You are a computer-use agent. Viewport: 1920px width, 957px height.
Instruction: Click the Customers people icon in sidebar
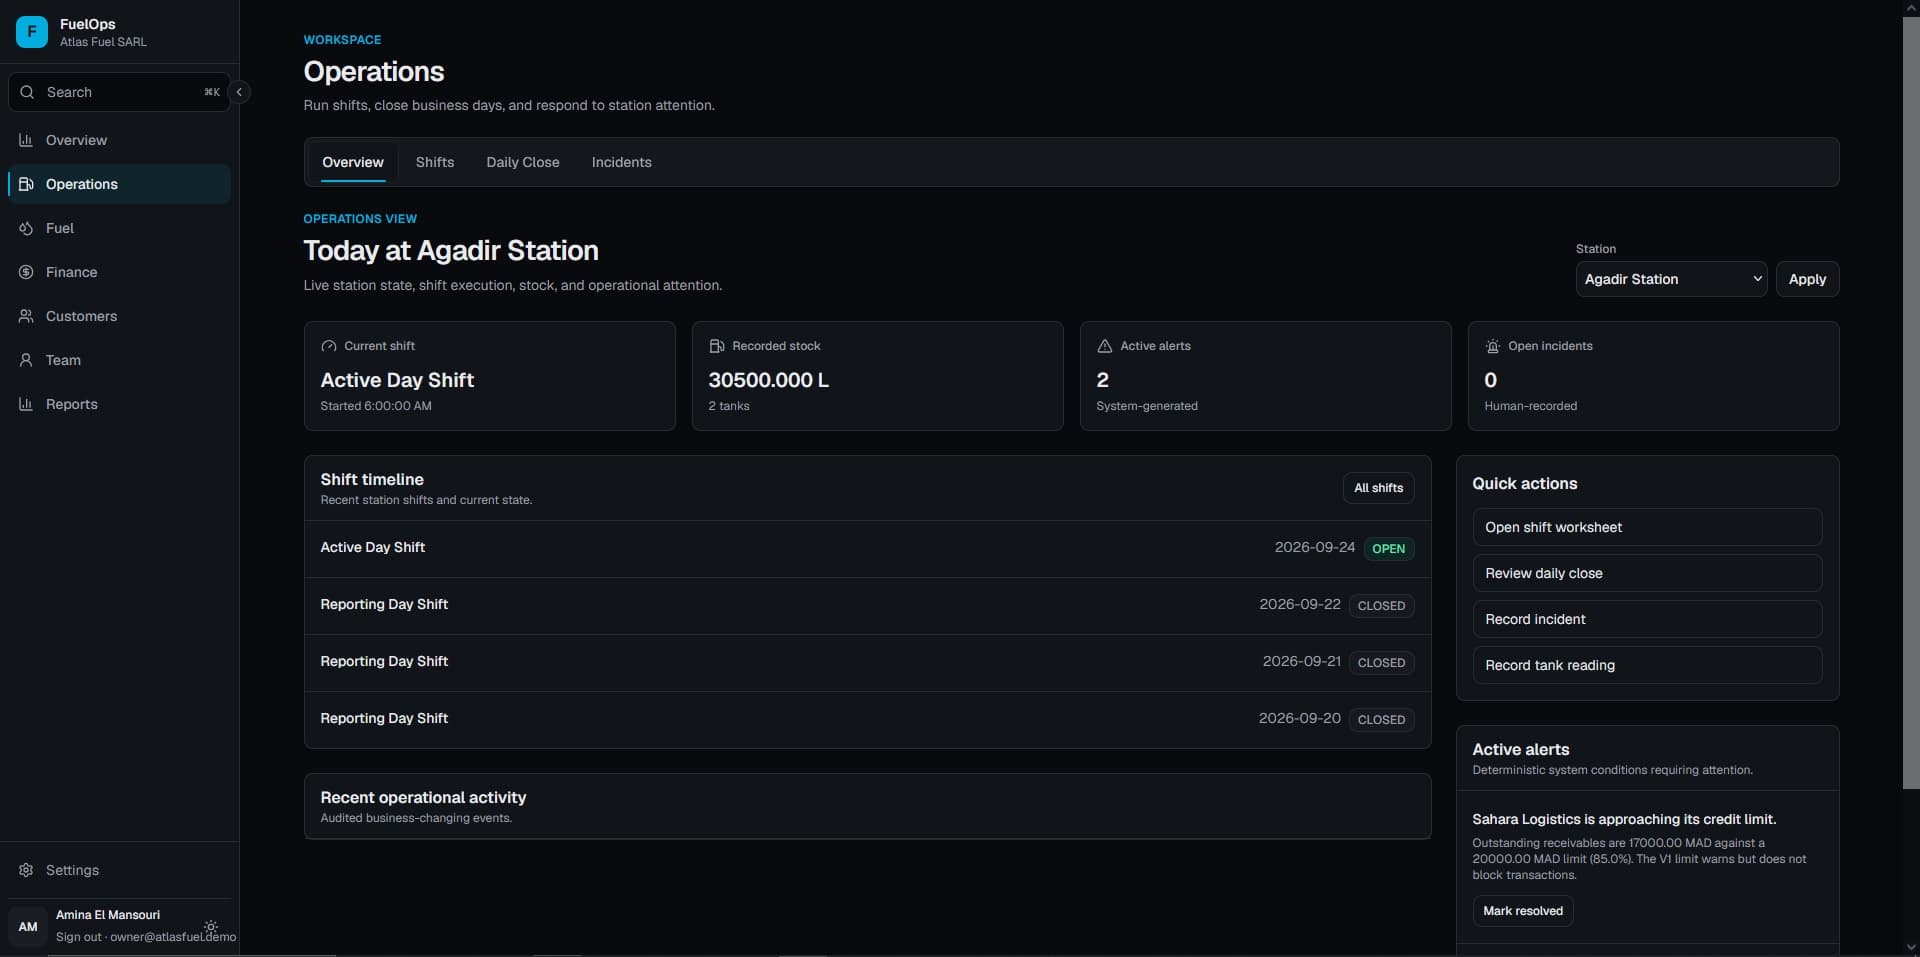[x=26, y=316]
